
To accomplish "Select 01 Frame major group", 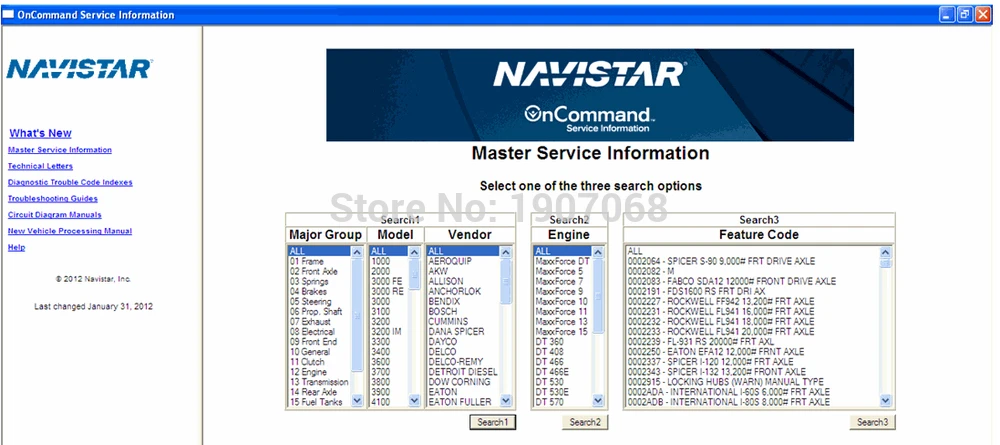I will [320, 261].
